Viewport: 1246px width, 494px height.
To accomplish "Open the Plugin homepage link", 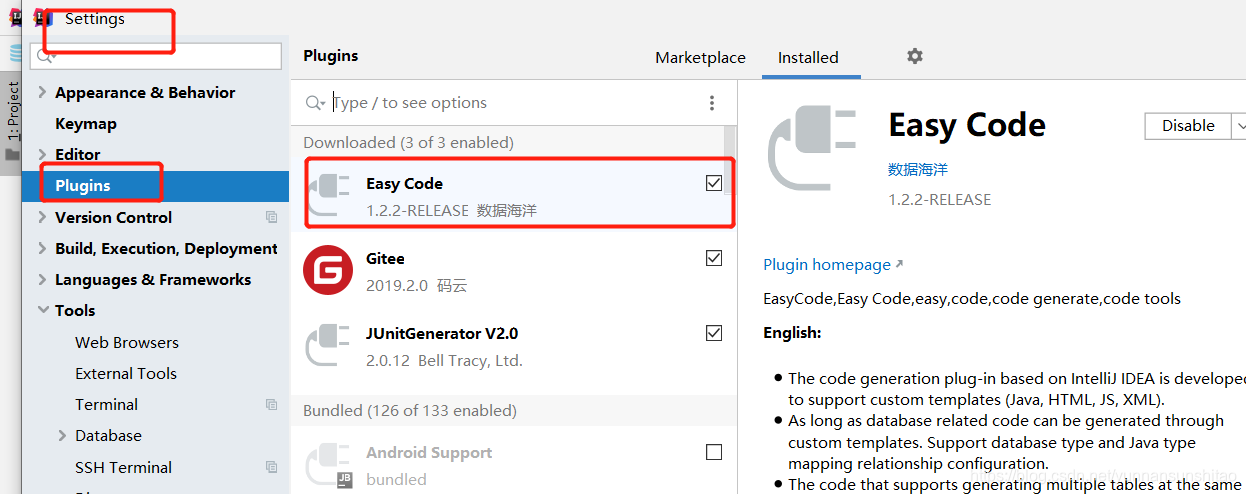I will pyautogui.click(x=832, y=264).
